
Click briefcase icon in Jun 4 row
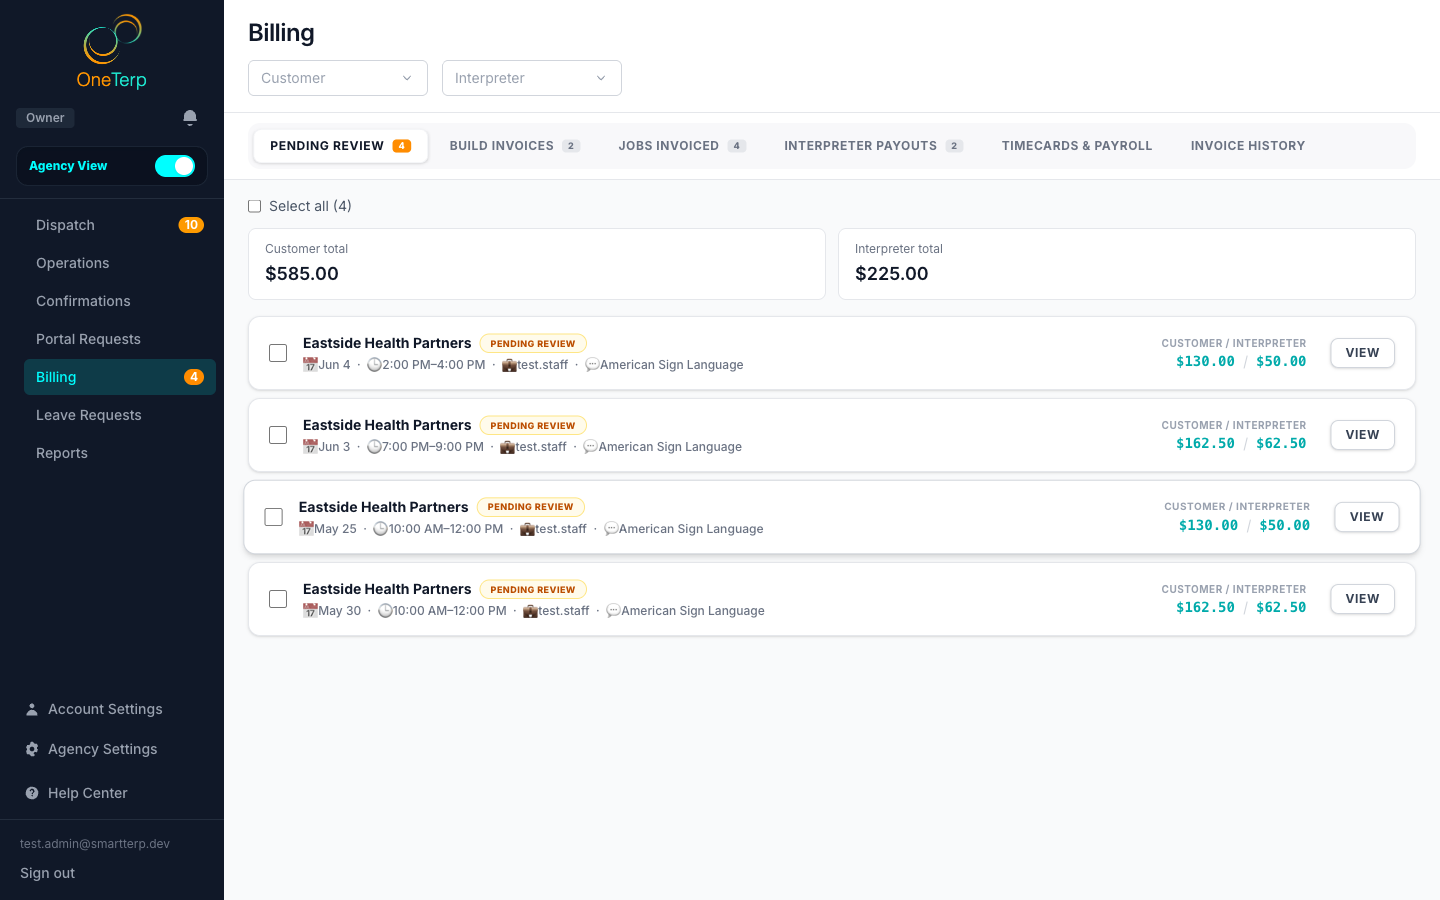(x=509, y=365)
